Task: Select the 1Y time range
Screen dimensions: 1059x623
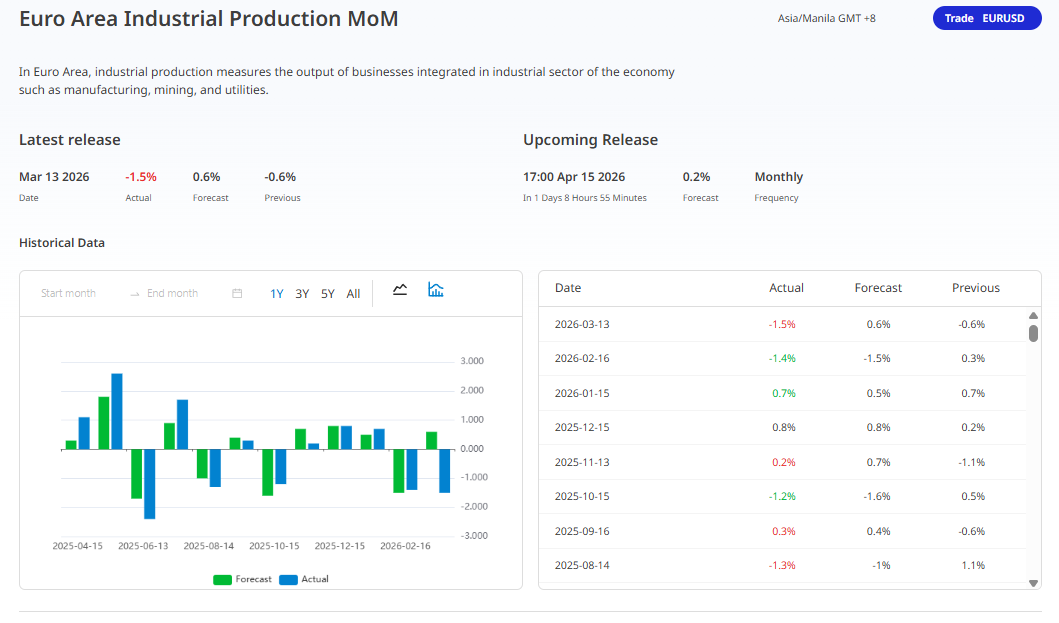Action: [x=277, y=294]
